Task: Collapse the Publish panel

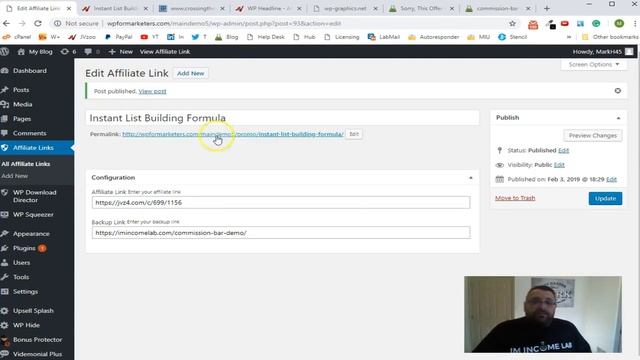Action: pos(618,118)
